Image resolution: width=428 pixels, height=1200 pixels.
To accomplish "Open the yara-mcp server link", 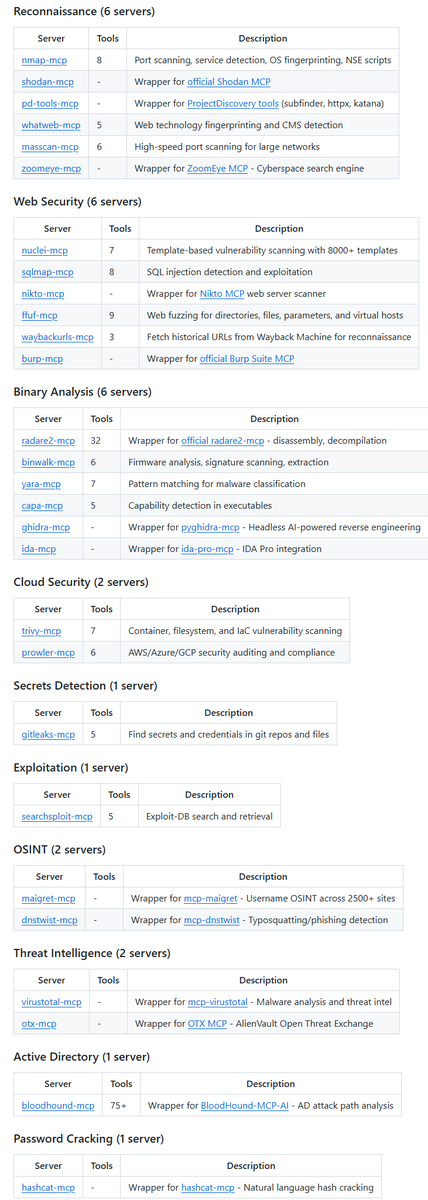I will coord(41,484).
